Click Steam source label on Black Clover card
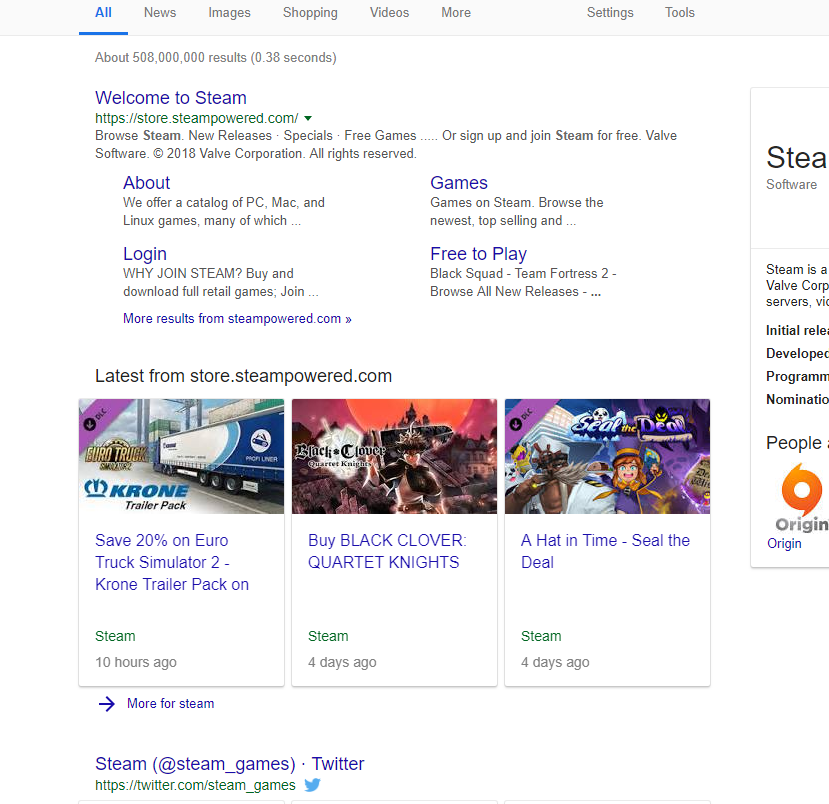 [x=328, y=636]
